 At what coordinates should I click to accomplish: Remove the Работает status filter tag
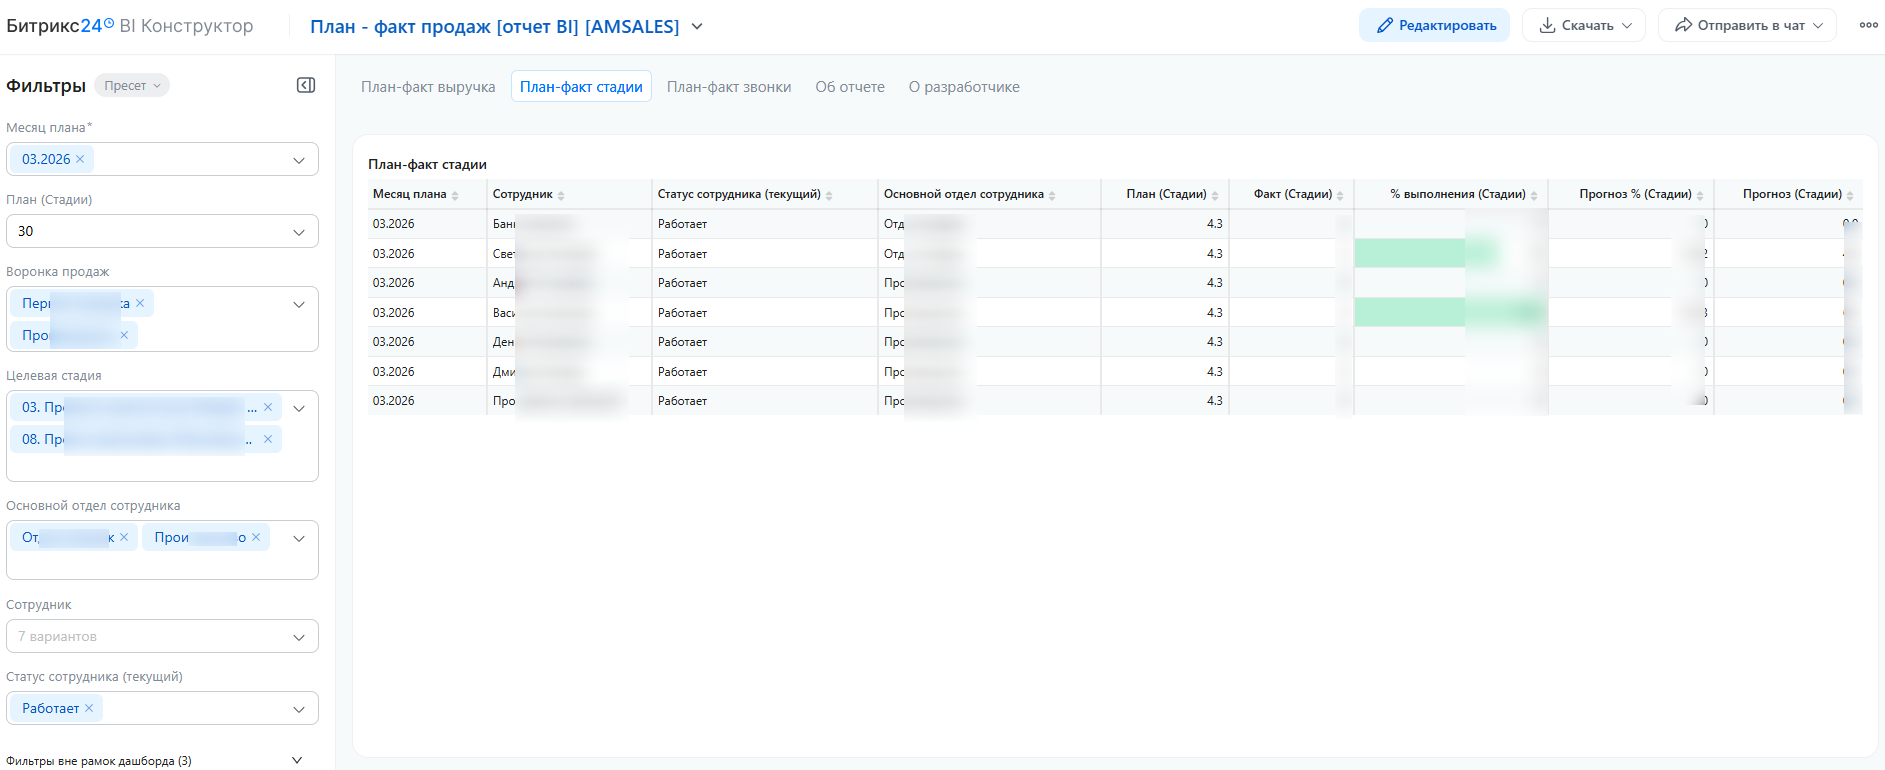click(89, 708)
